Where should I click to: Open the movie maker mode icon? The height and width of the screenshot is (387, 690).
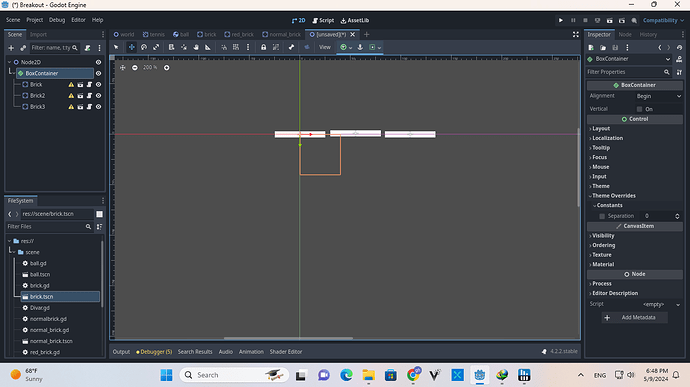point(634,20)
